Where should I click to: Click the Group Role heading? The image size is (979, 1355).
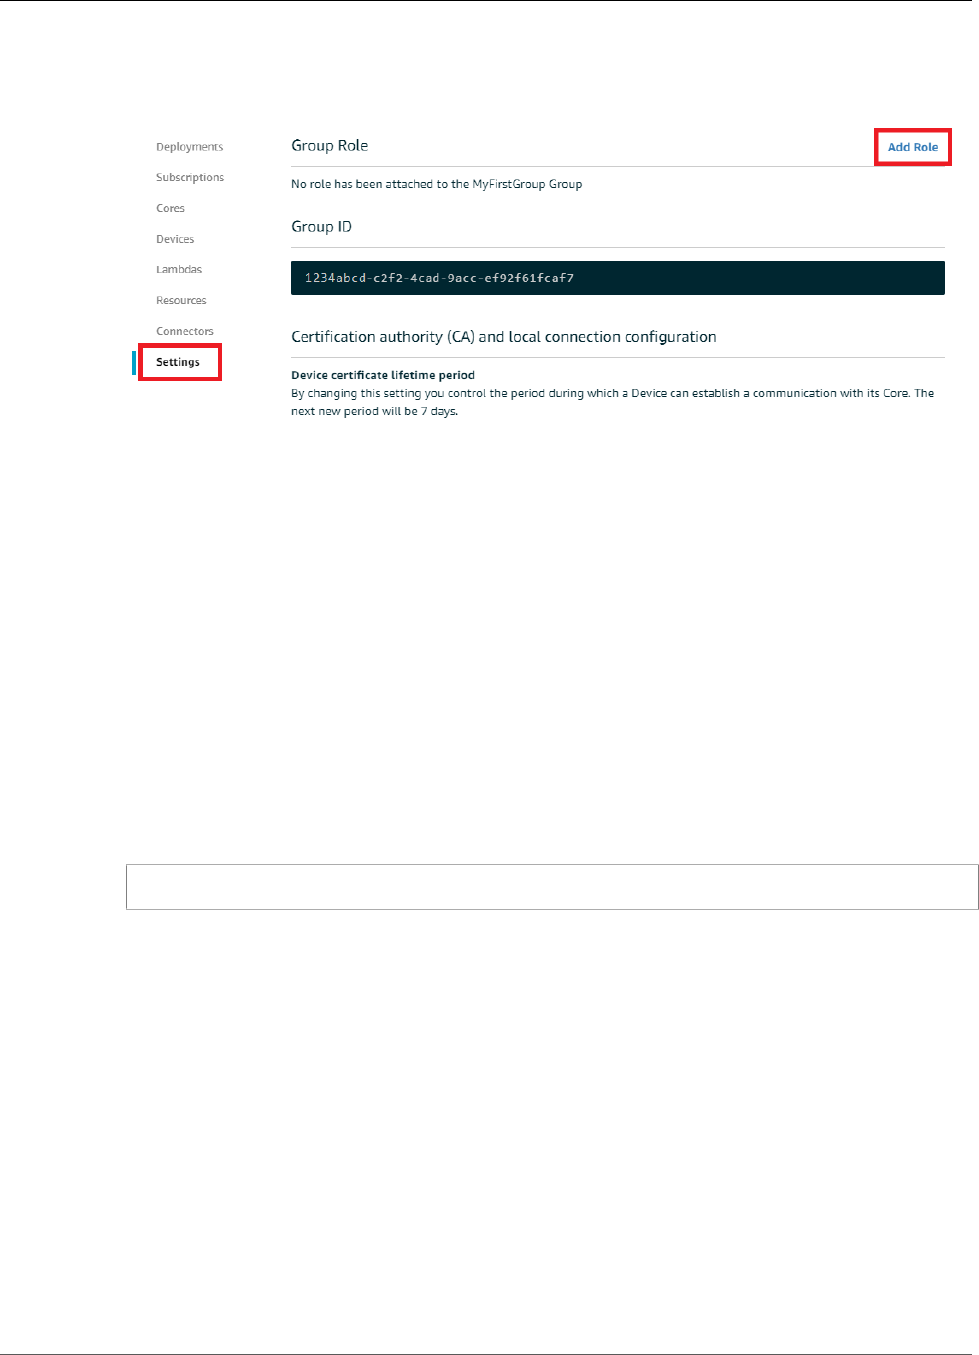(x=330, y=146)
